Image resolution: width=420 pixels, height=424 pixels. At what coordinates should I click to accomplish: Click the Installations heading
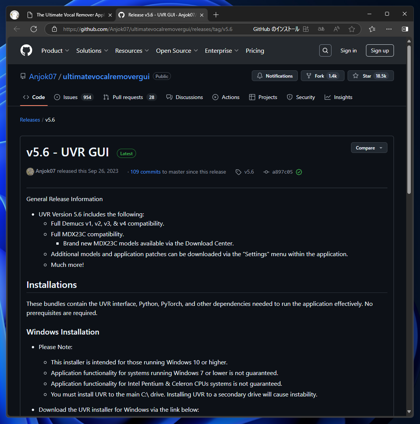pos(52,285)
